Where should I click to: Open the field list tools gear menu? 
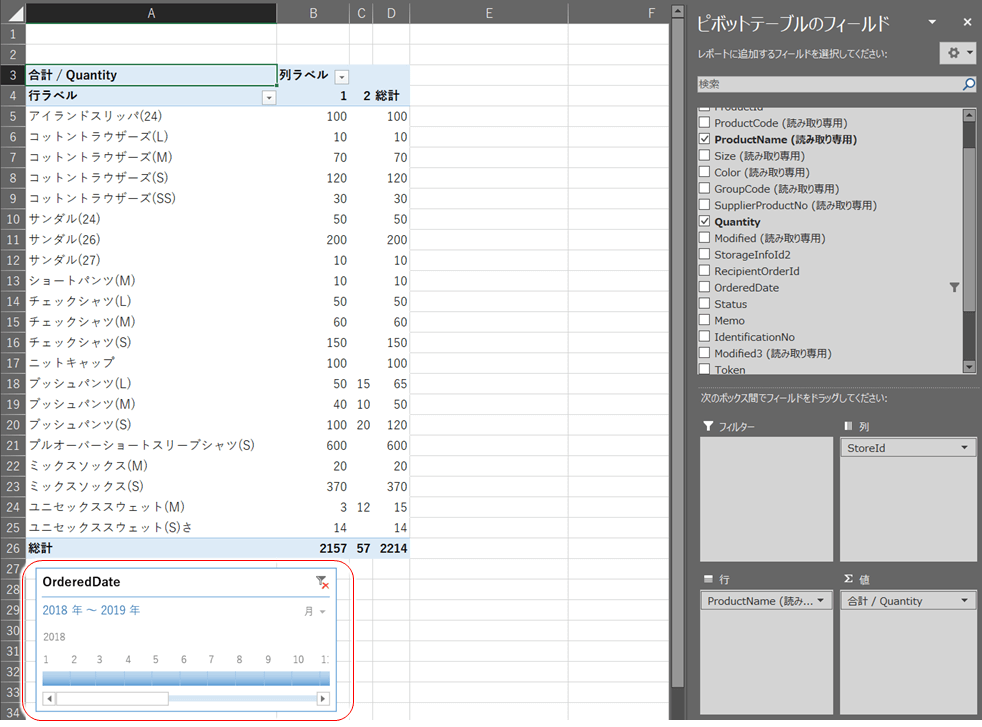[957, 53]
